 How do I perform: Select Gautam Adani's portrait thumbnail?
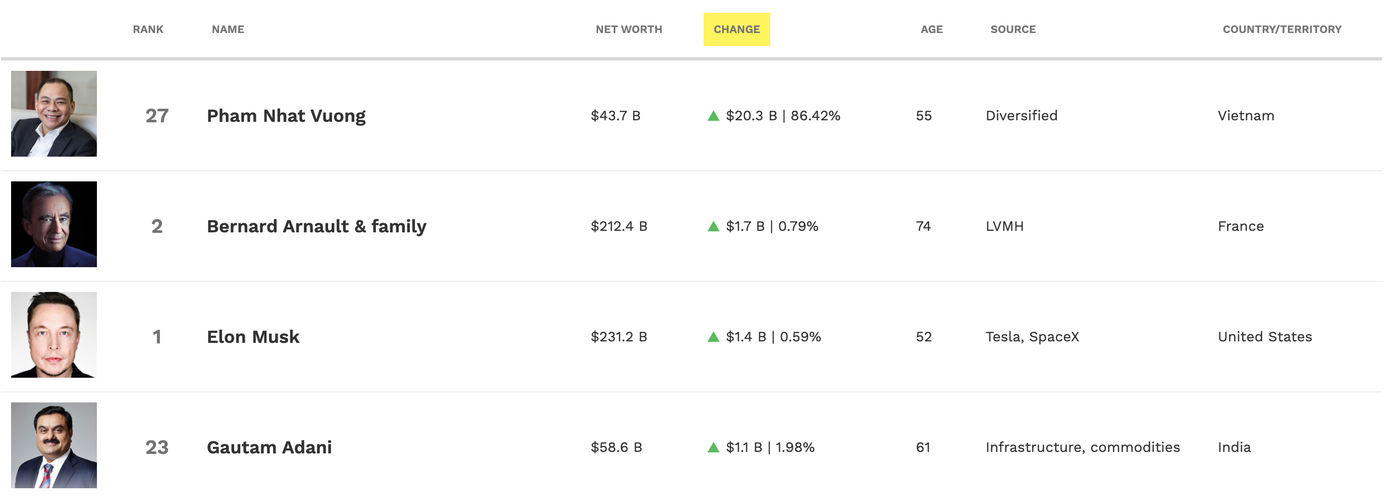click(54, 445)
